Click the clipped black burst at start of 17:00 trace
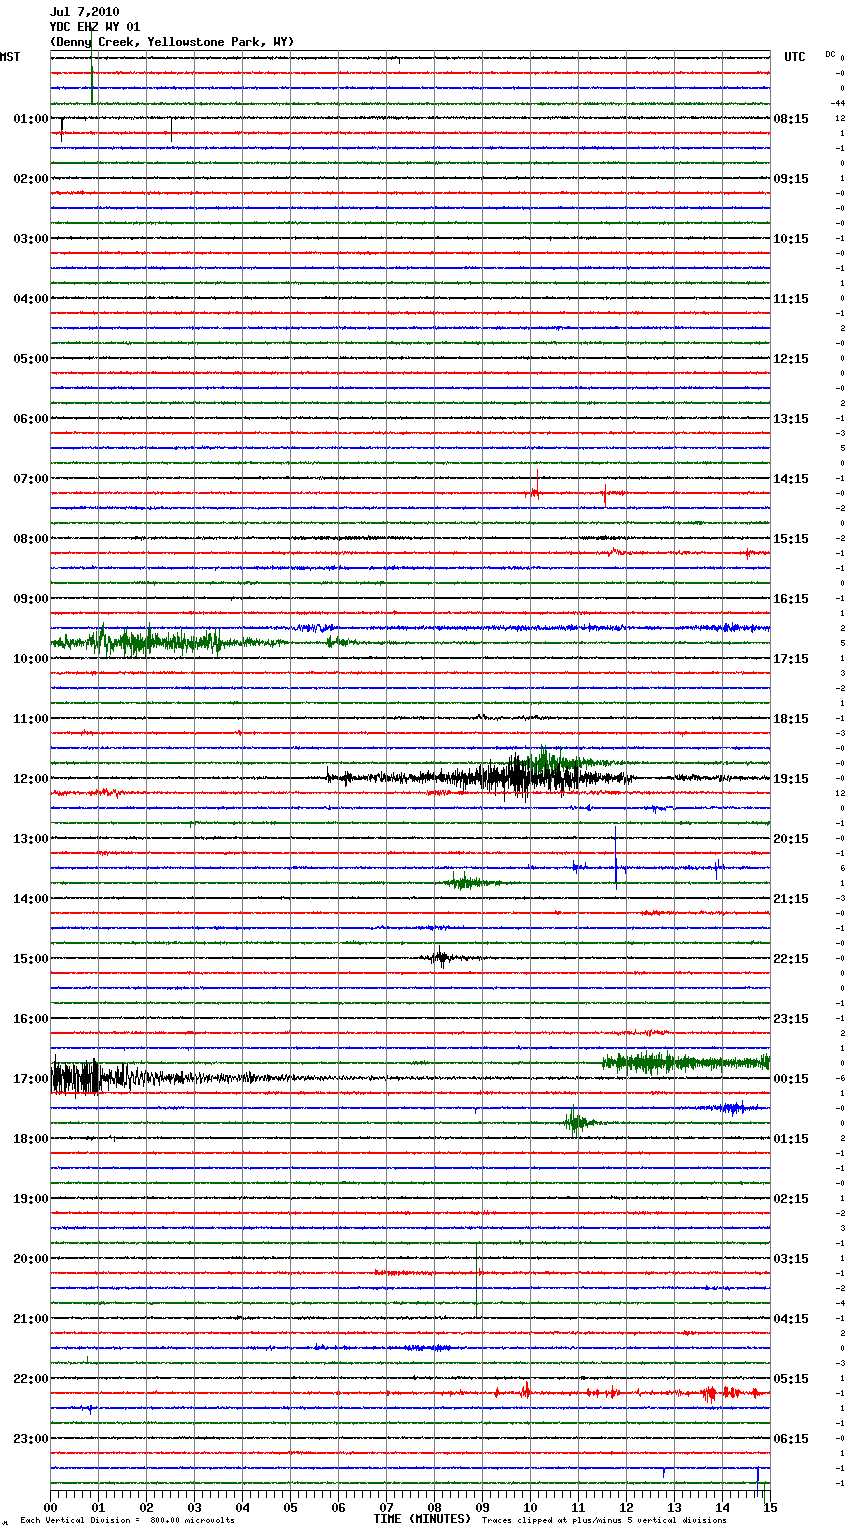Viewport: 850px width, 1534px height. tap(77, 1077)
